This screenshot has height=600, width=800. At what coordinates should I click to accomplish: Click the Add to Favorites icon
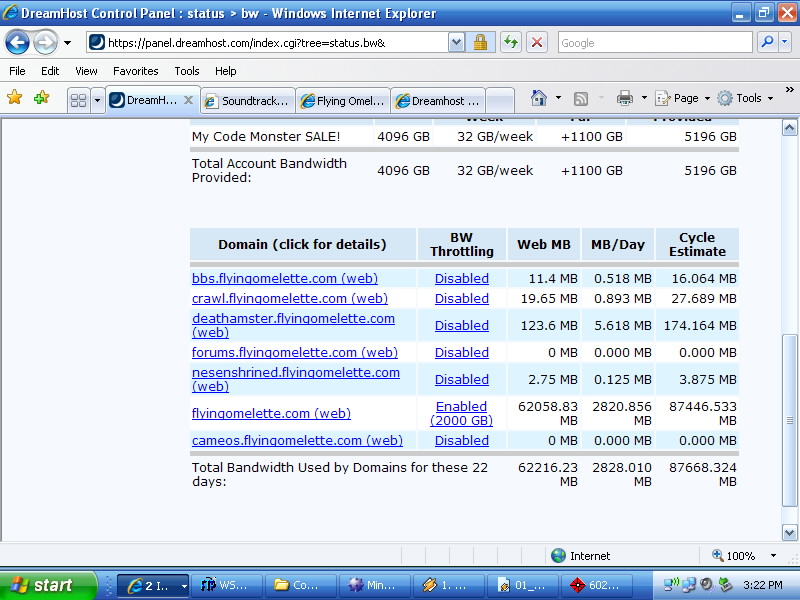coord(41,97)
